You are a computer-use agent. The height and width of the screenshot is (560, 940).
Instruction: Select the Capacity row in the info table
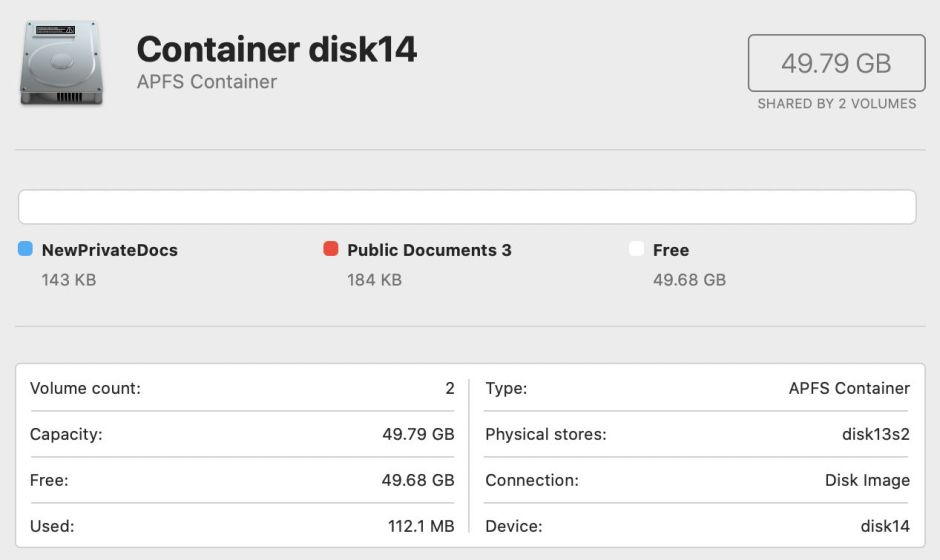(242, 434)
